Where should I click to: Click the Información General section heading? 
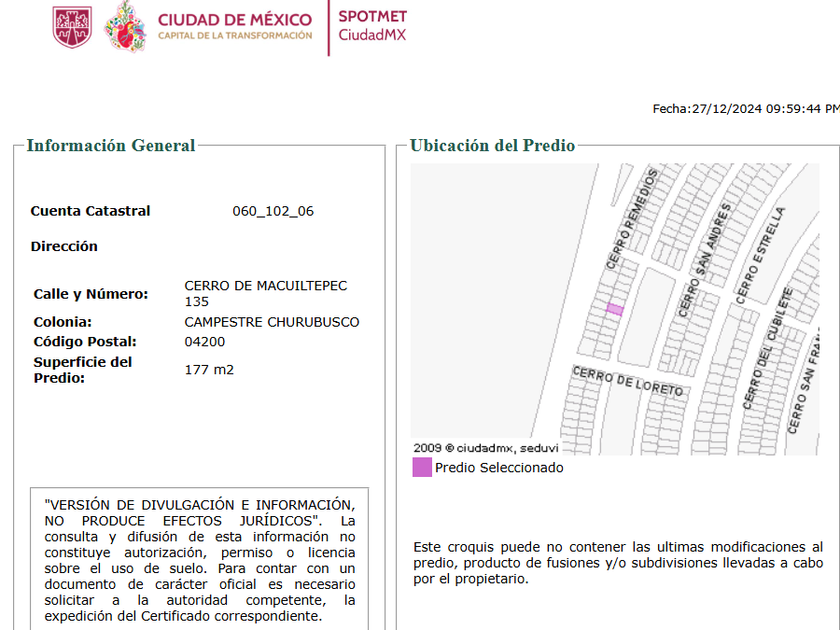[111, 146]
